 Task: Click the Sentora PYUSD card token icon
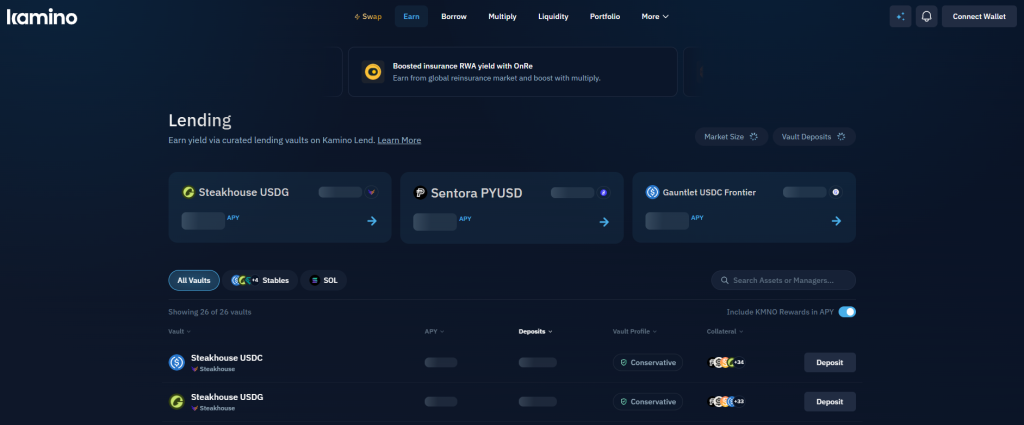pyautogui.click(x=421, y=193)
